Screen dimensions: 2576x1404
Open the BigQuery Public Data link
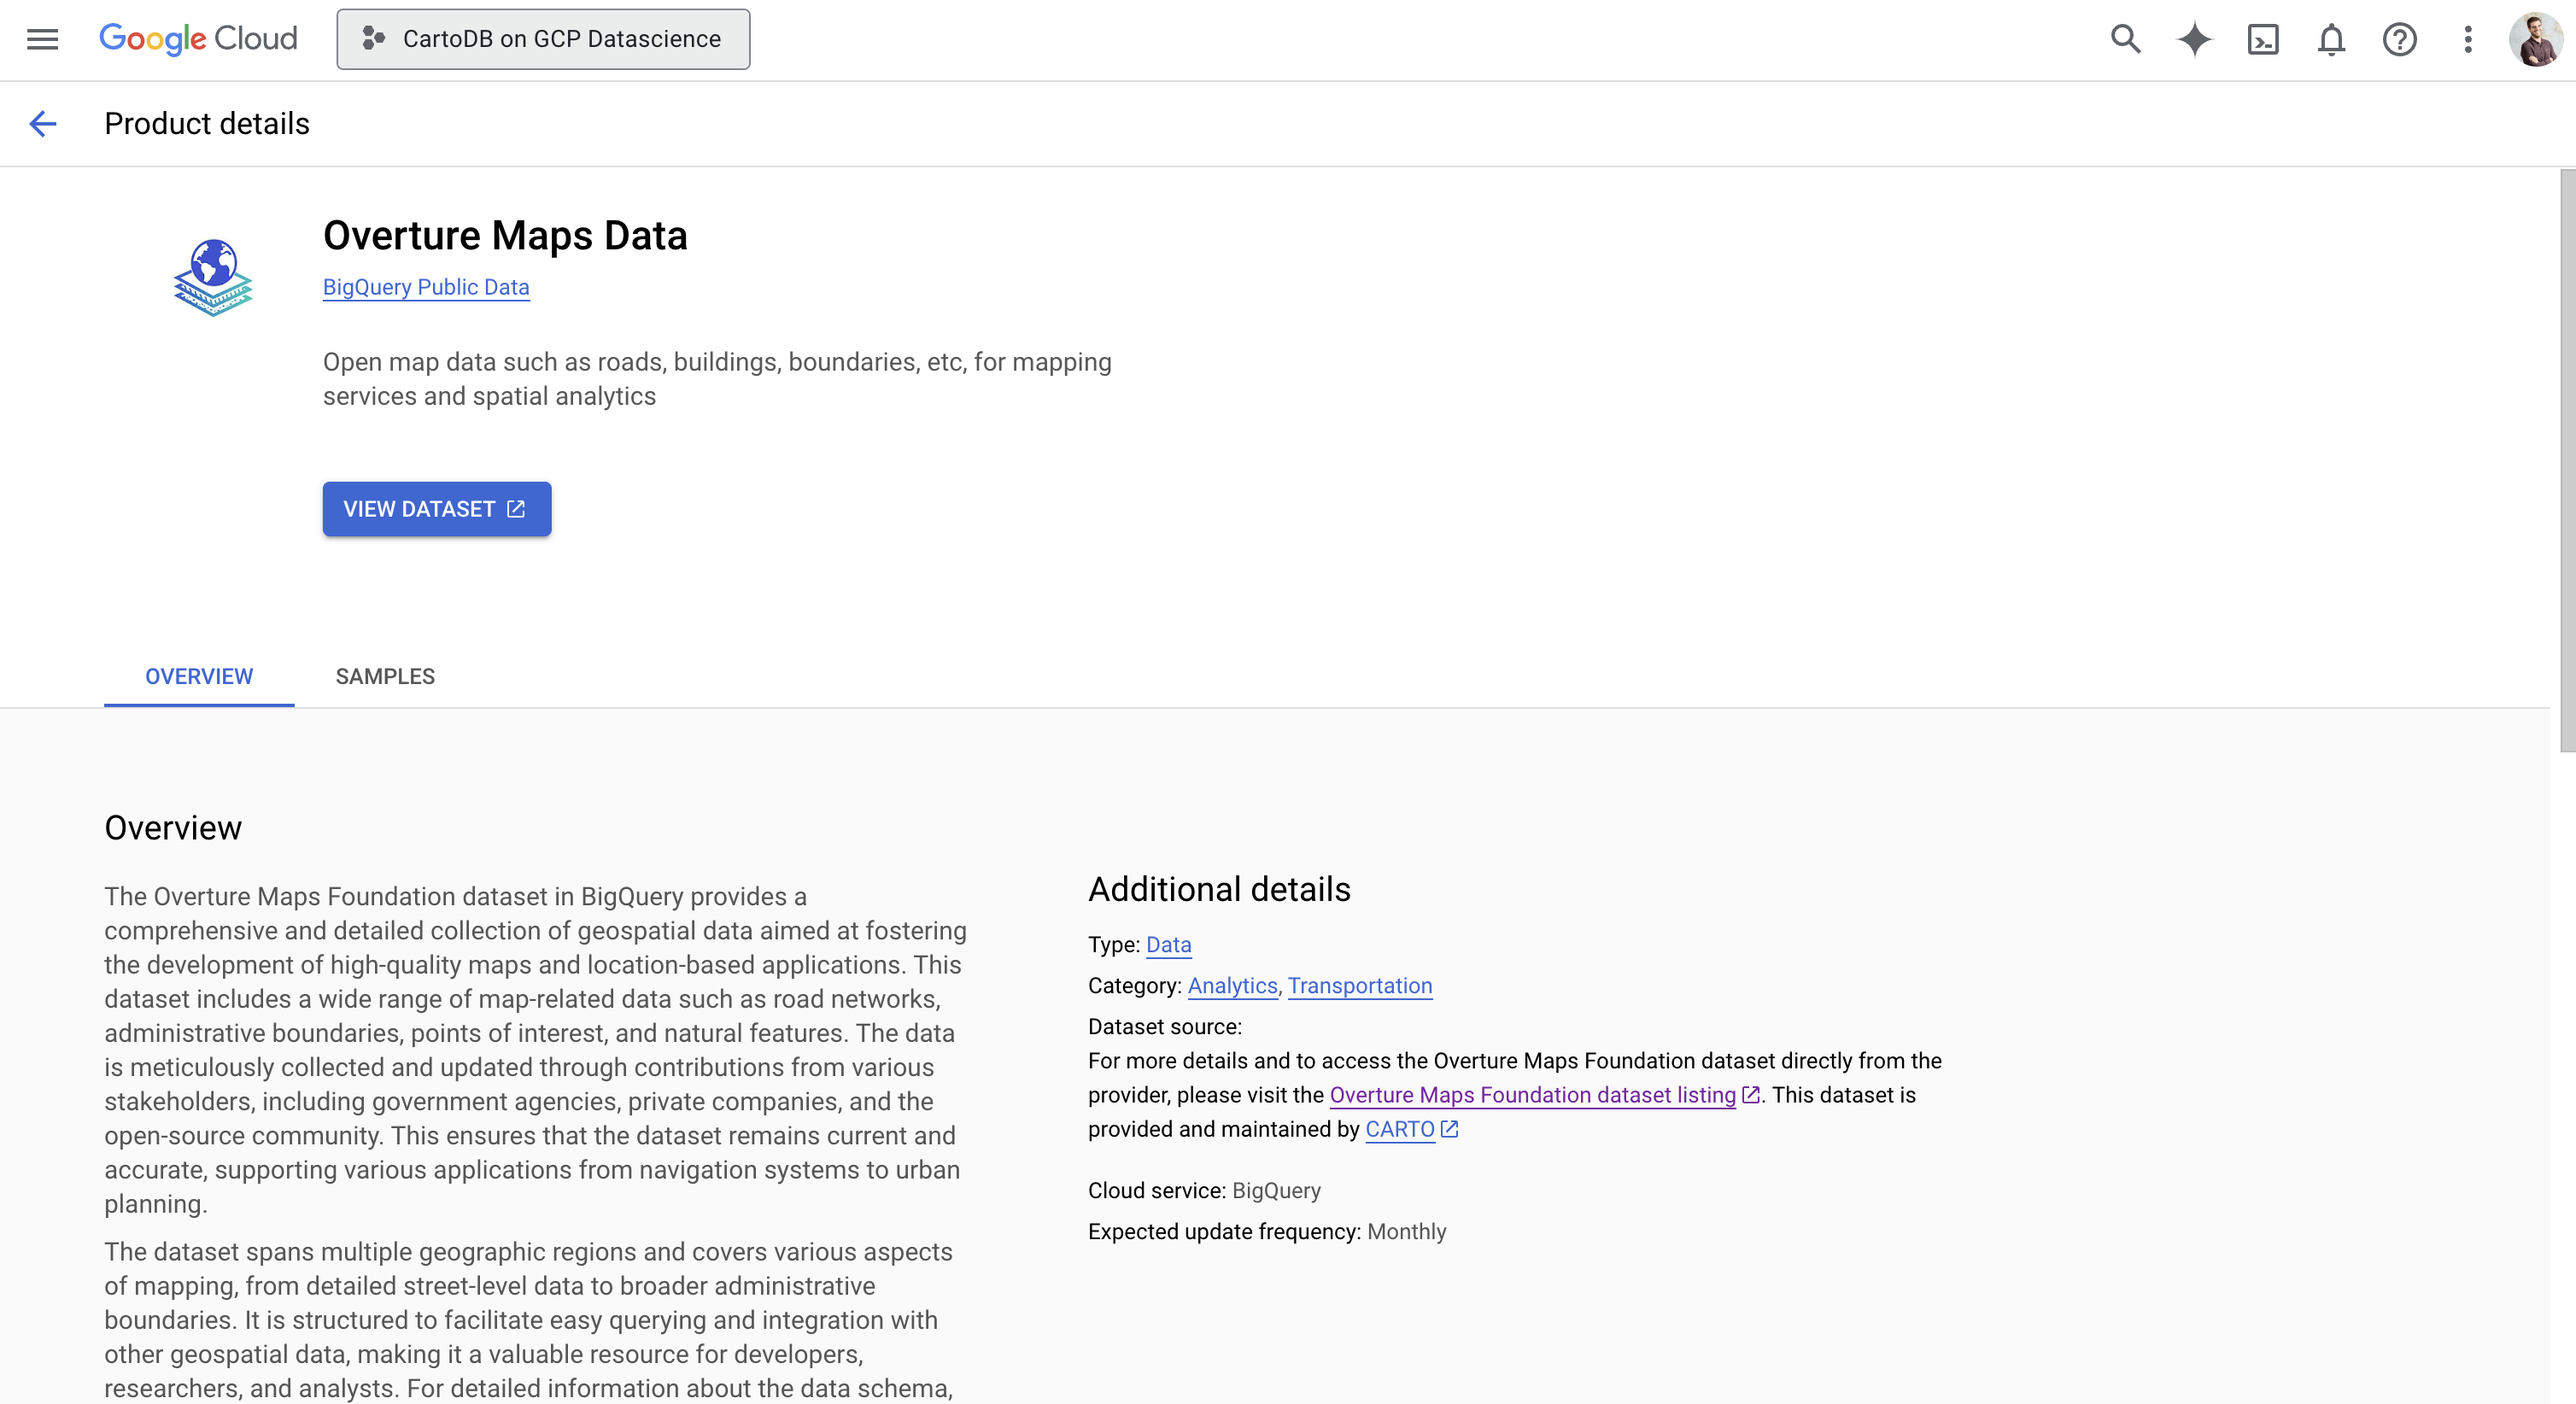(426, 287)
